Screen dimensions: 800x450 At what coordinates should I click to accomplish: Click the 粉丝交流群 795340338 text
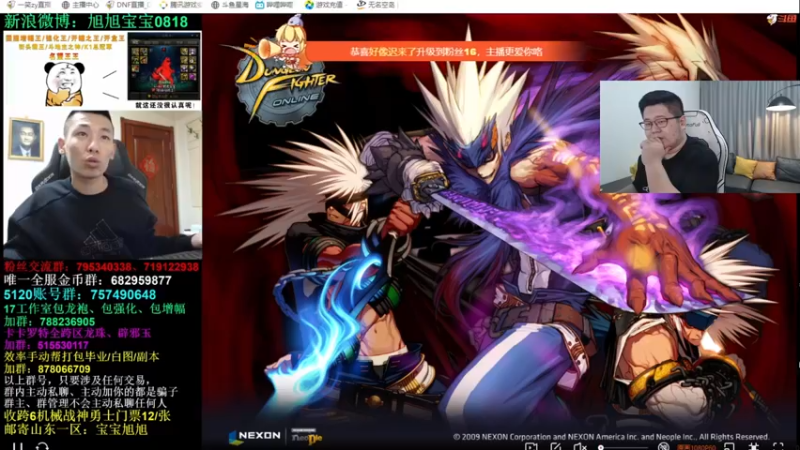(102, 266)
